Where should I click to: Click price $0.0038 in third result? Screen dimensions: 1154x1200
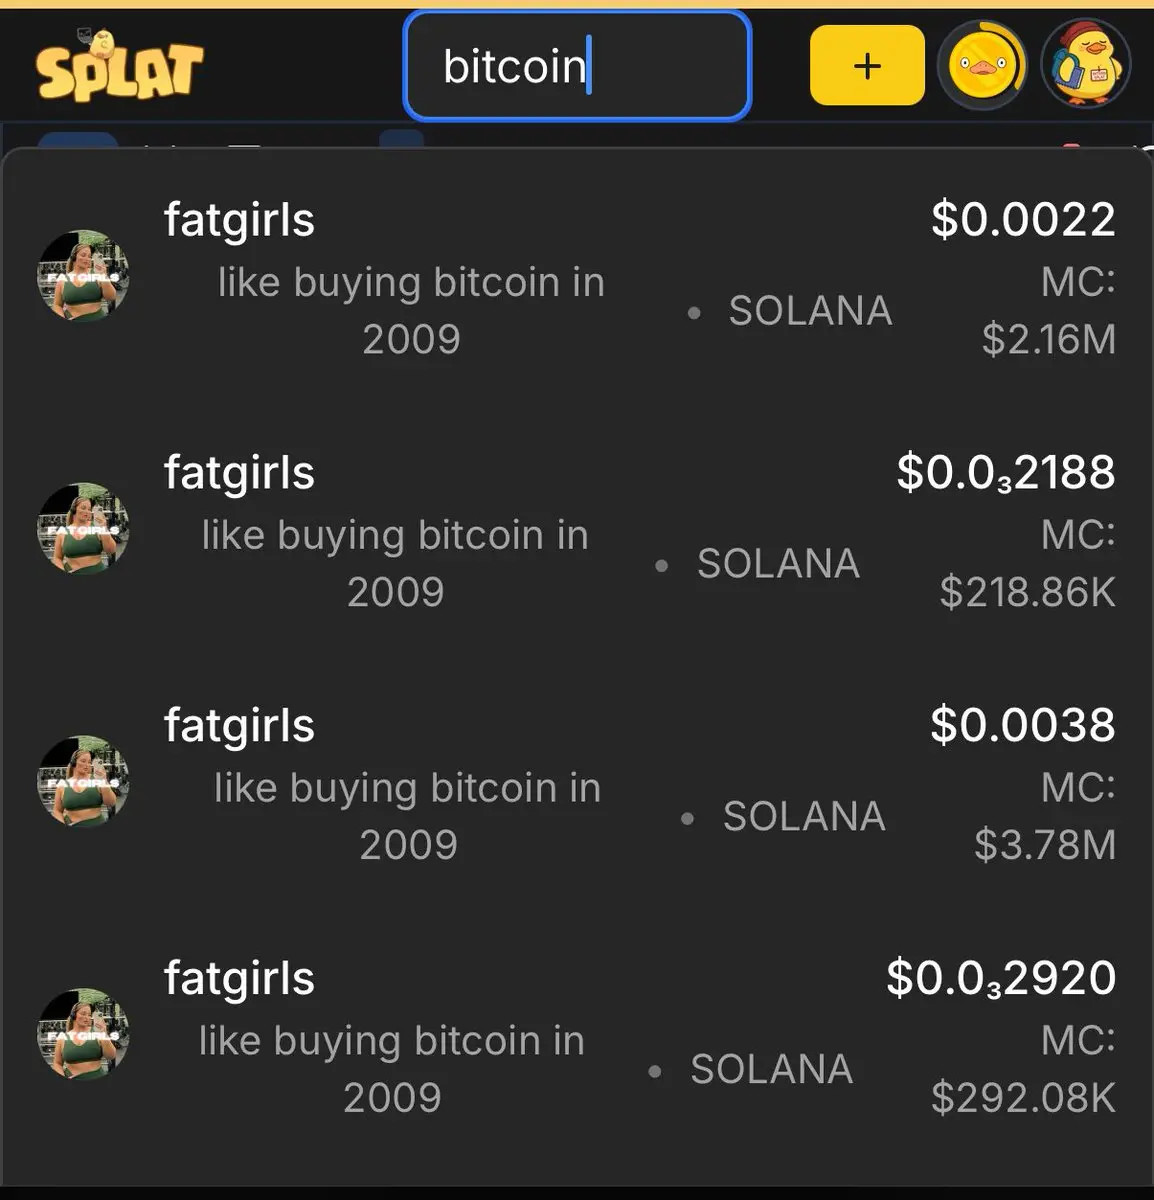pyautogui.click(x=1023, y=726)
